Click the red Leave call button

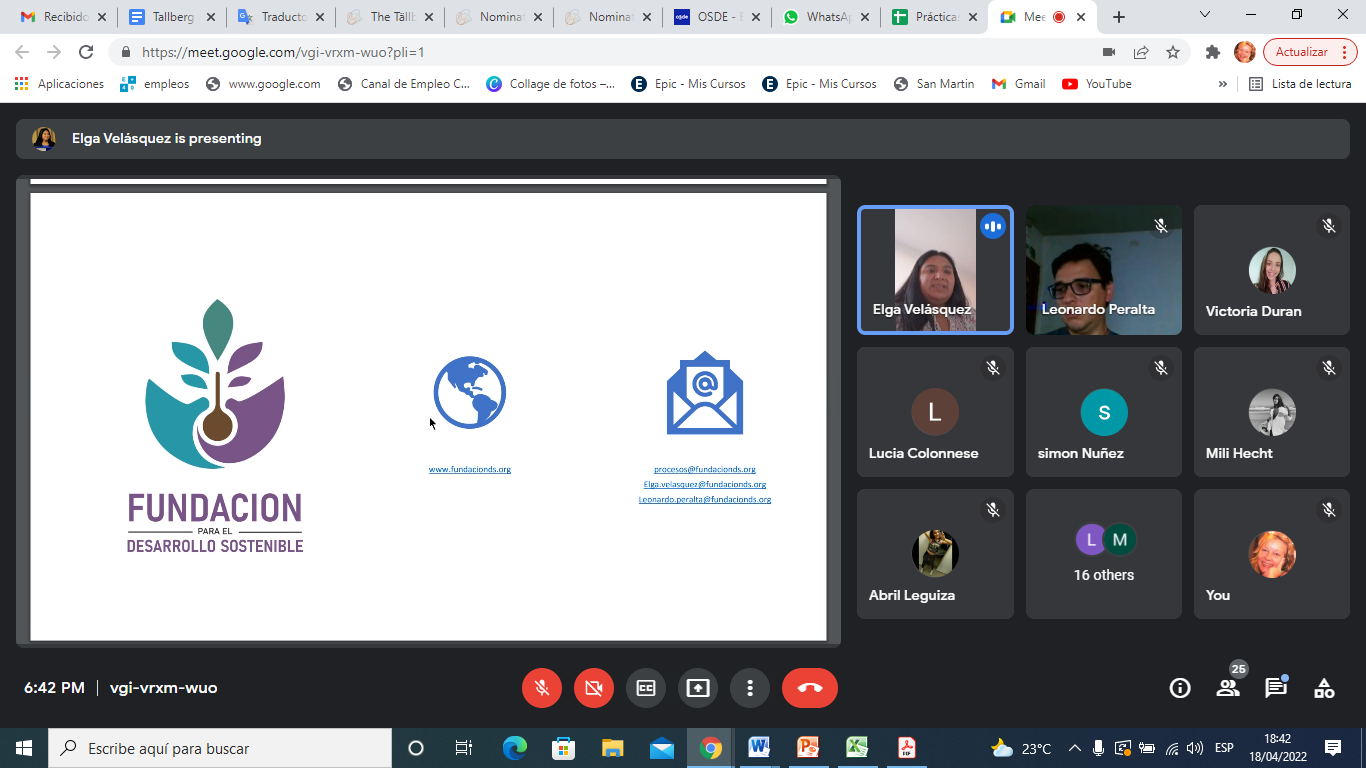tap(809, 688)
